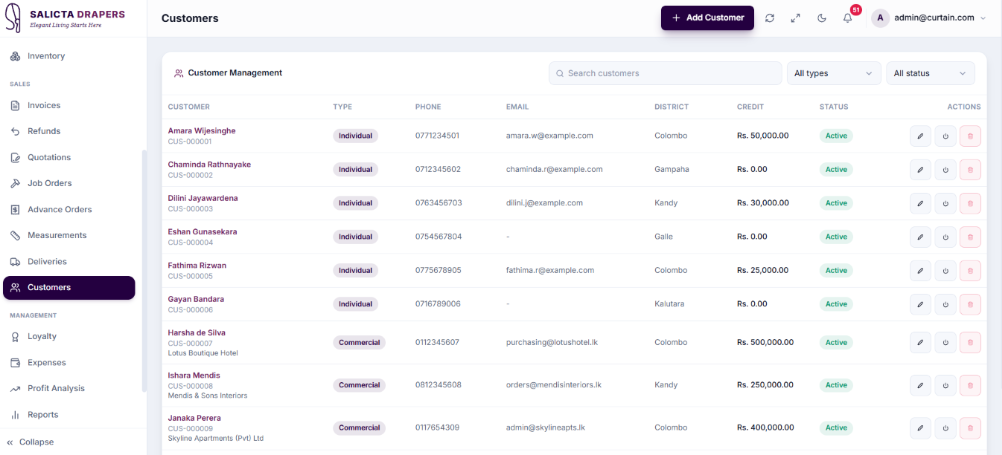Delete Janaka Perera trash icon
The height and width of the screenshot is (455, 1002).
[x=970, y=428]
